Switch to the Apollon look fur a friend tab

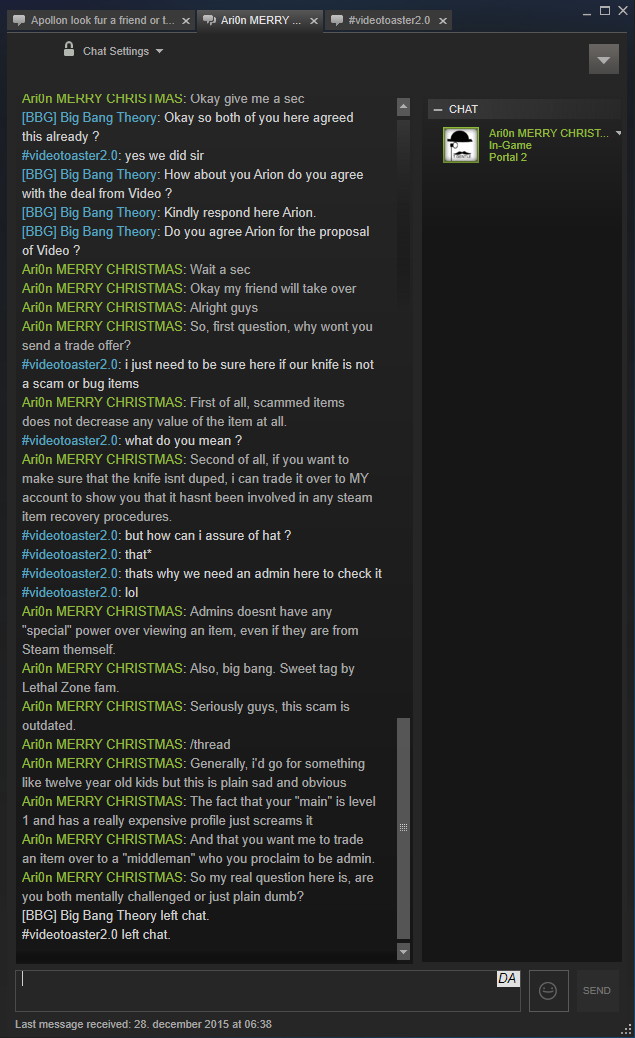pos(102,21)
